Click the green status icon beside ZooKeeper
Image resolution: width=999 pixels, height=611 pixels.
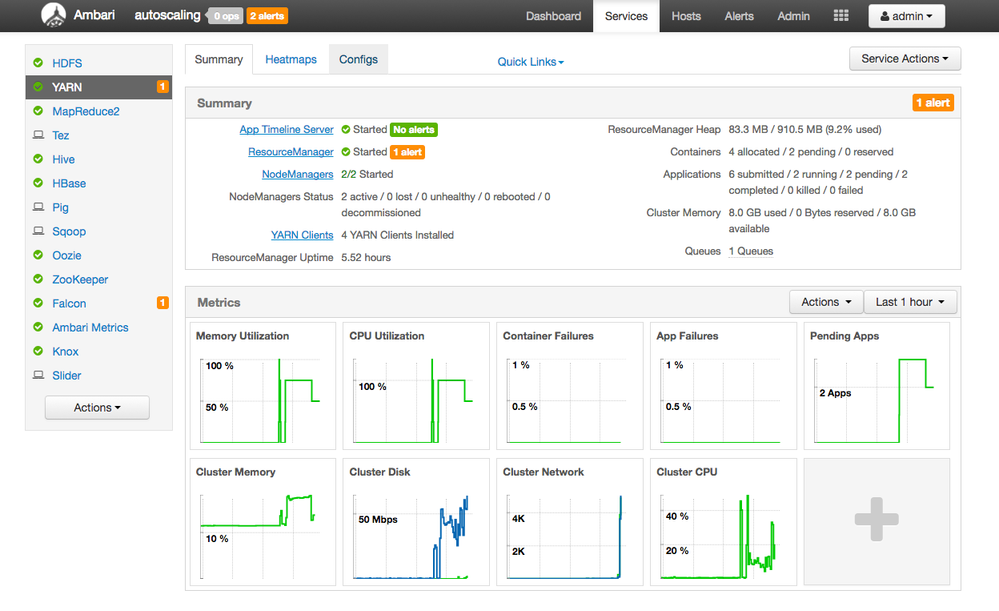pyautogui.click(x=38, y=279)
